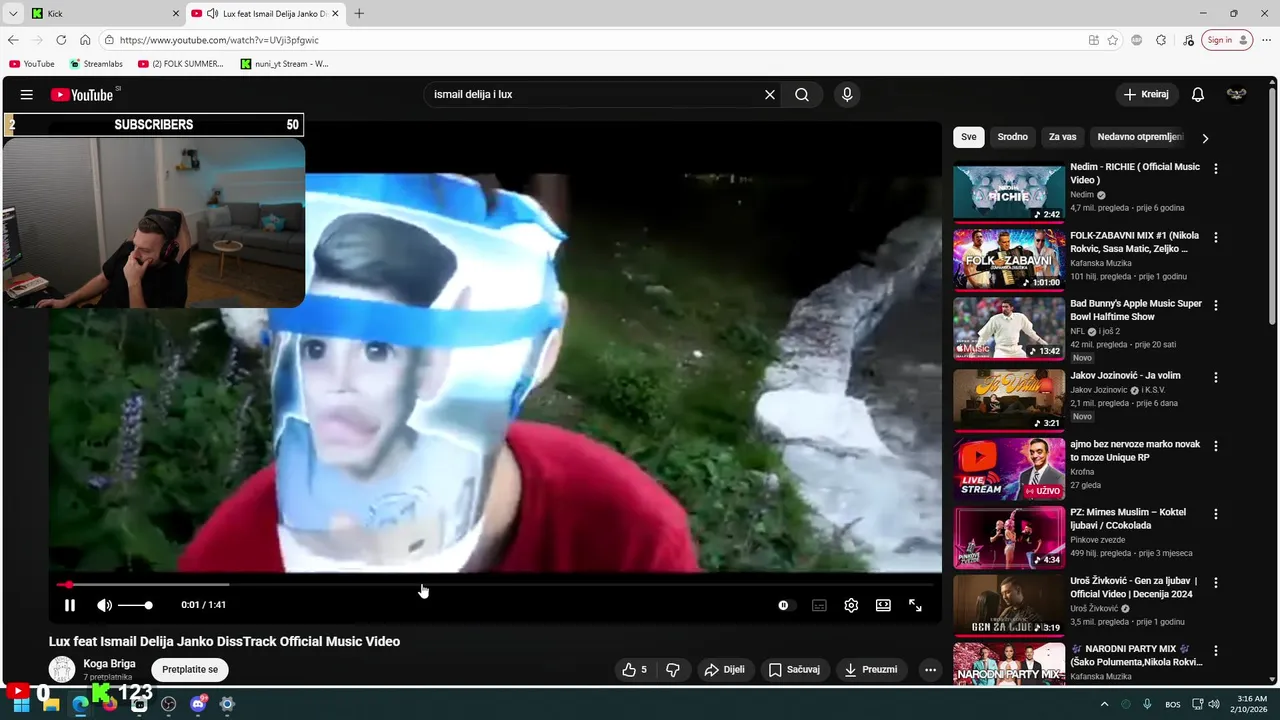The width and height of the screenshot is (1280, 720).
Task: Open Kreiraj create button
Action: 1146,95
